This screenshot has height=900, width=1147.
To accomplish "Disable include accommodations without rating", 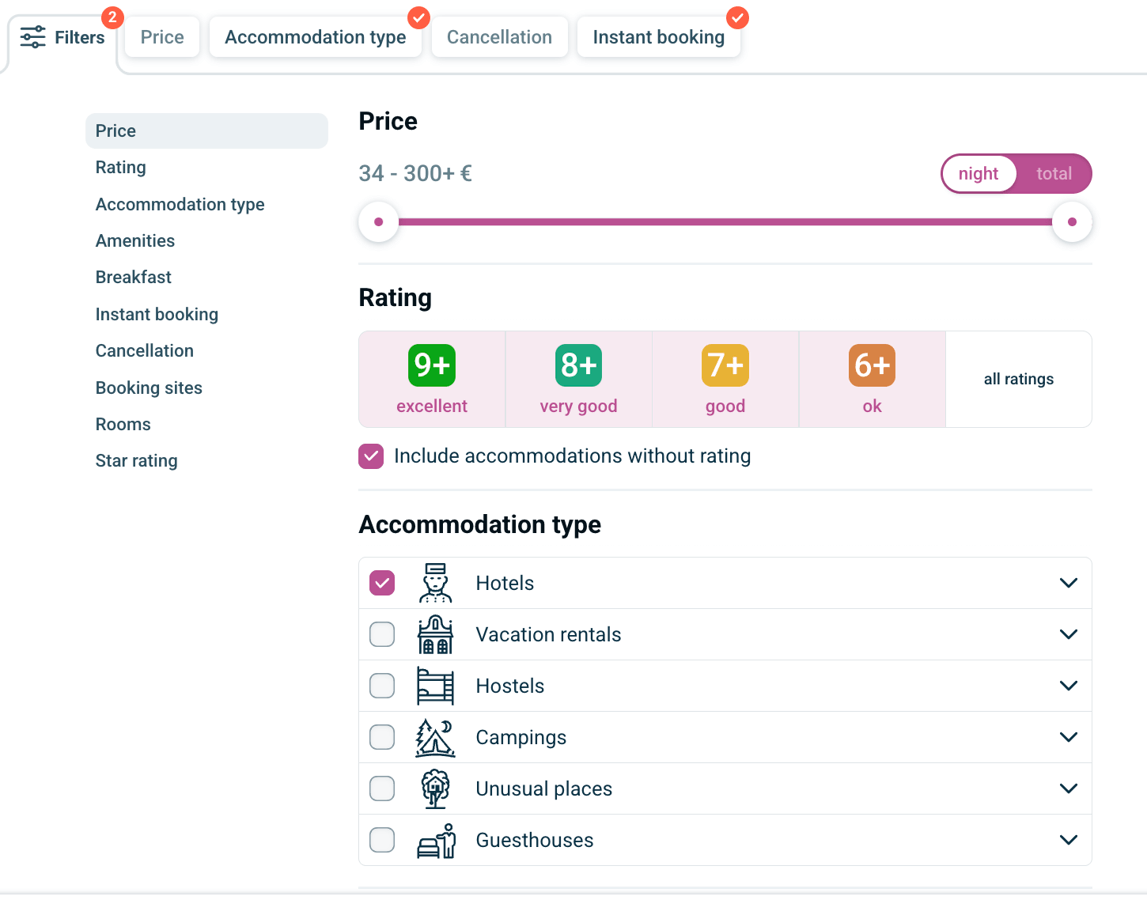I will pyautogui.click(x=371, y=456).
